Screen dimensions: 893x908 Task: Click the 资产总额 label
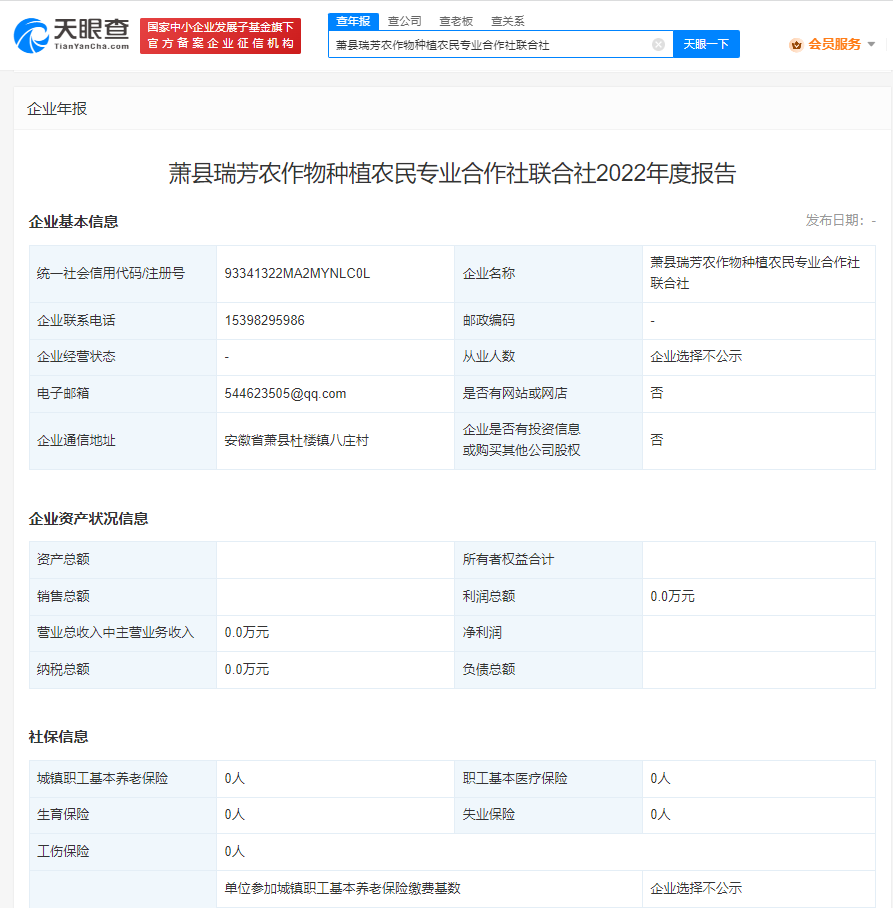click(x=63, y=559)
